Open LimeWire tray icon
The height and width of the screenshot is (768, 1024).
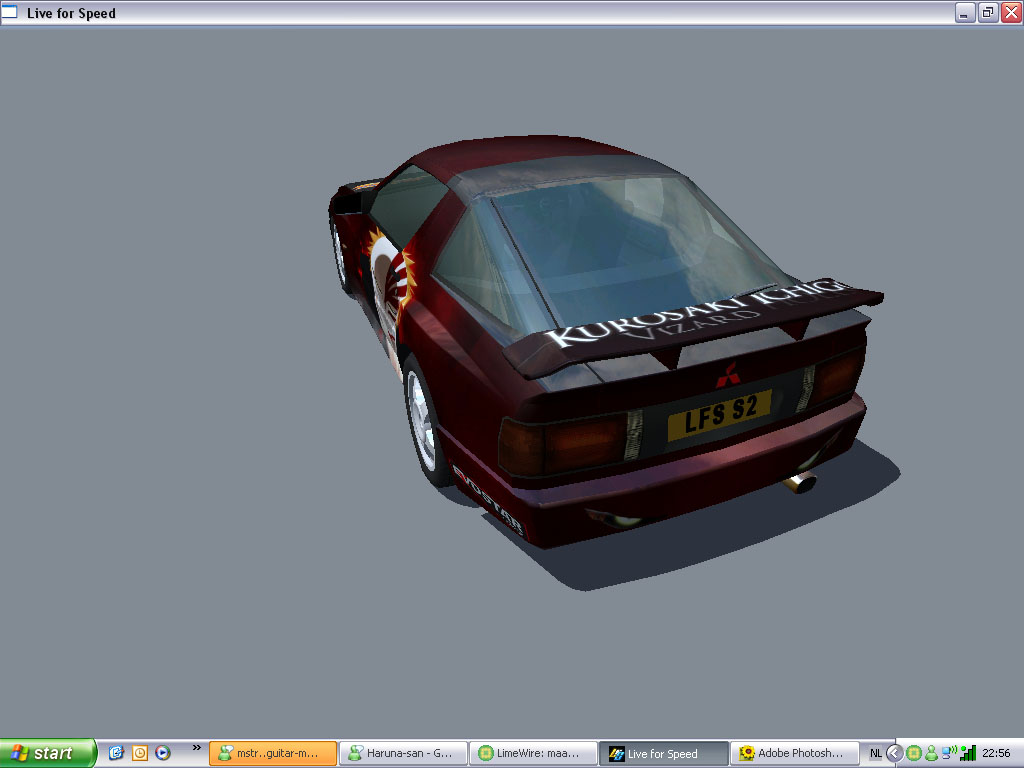(x=914, y=754)
